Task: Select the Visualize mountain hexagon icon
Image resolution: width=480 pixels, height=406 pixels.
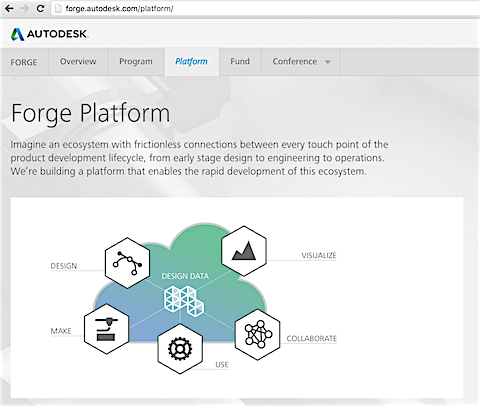Action: (244, 251)
